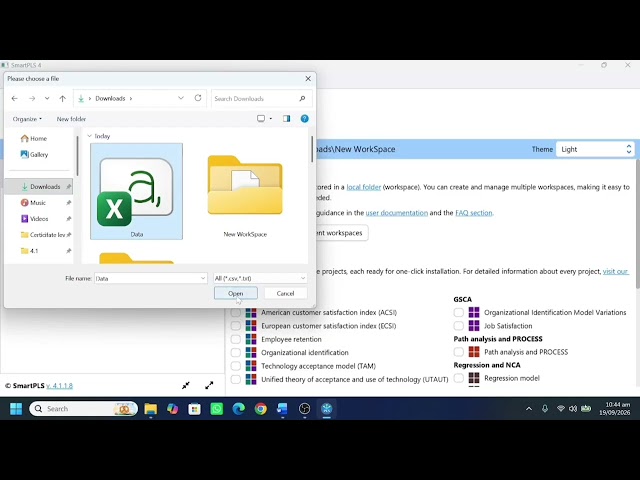Click the Regression model project icon
The image size is (640, 480).
[x=474, y=378]
